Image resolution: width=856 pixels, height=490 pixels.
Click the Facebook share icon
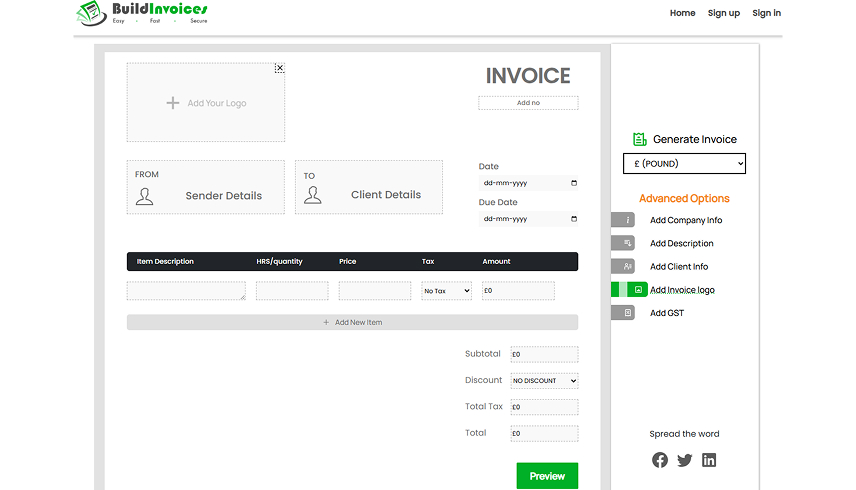pyautogui.click(x=660, y=460)
